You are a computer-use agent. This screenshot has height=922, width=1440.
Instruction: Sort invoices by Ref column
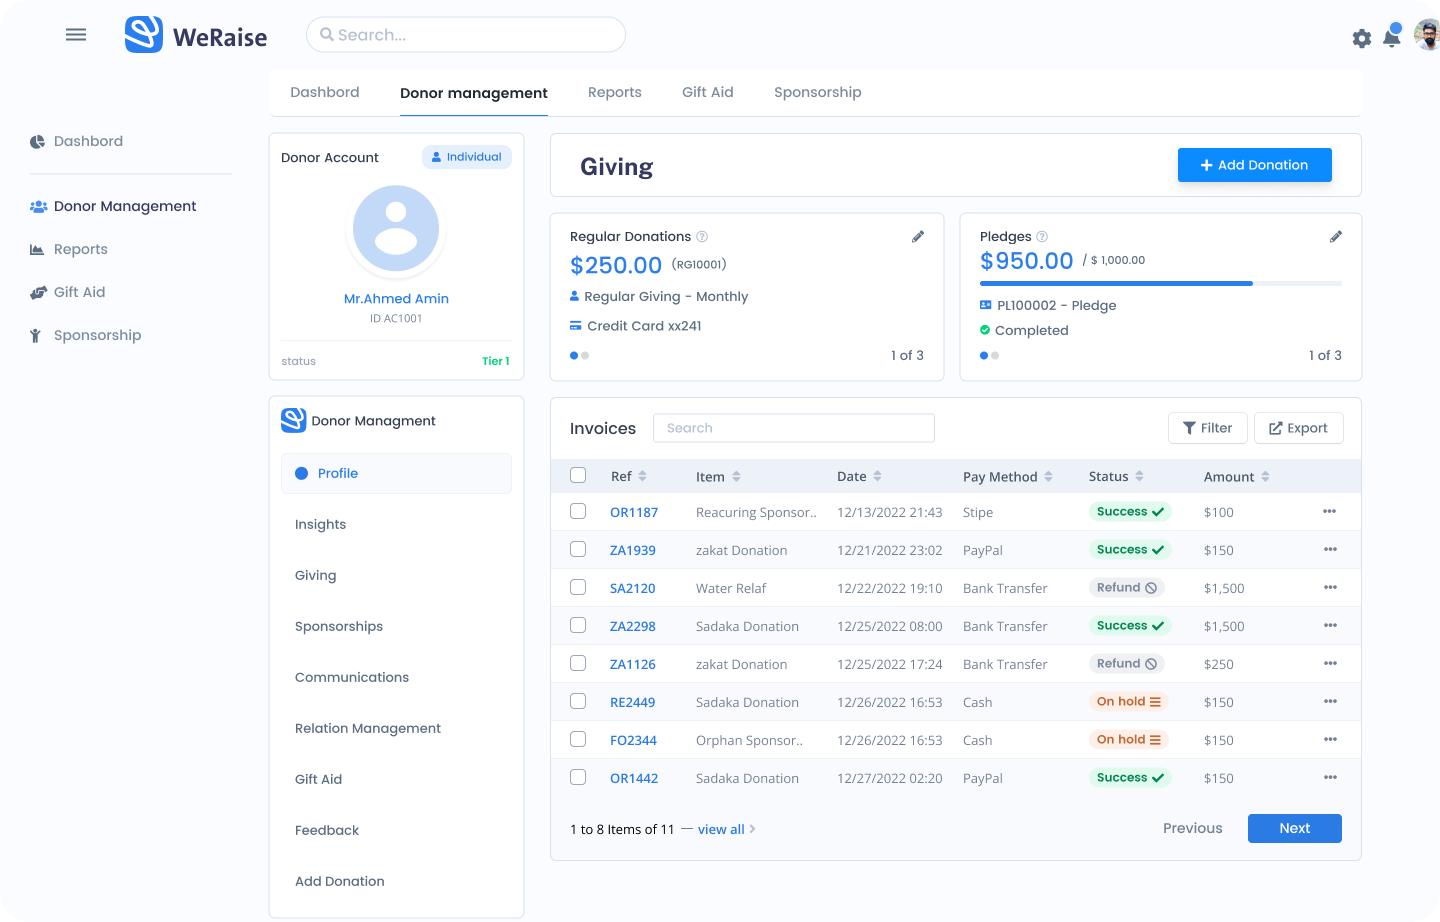[642, 477]
